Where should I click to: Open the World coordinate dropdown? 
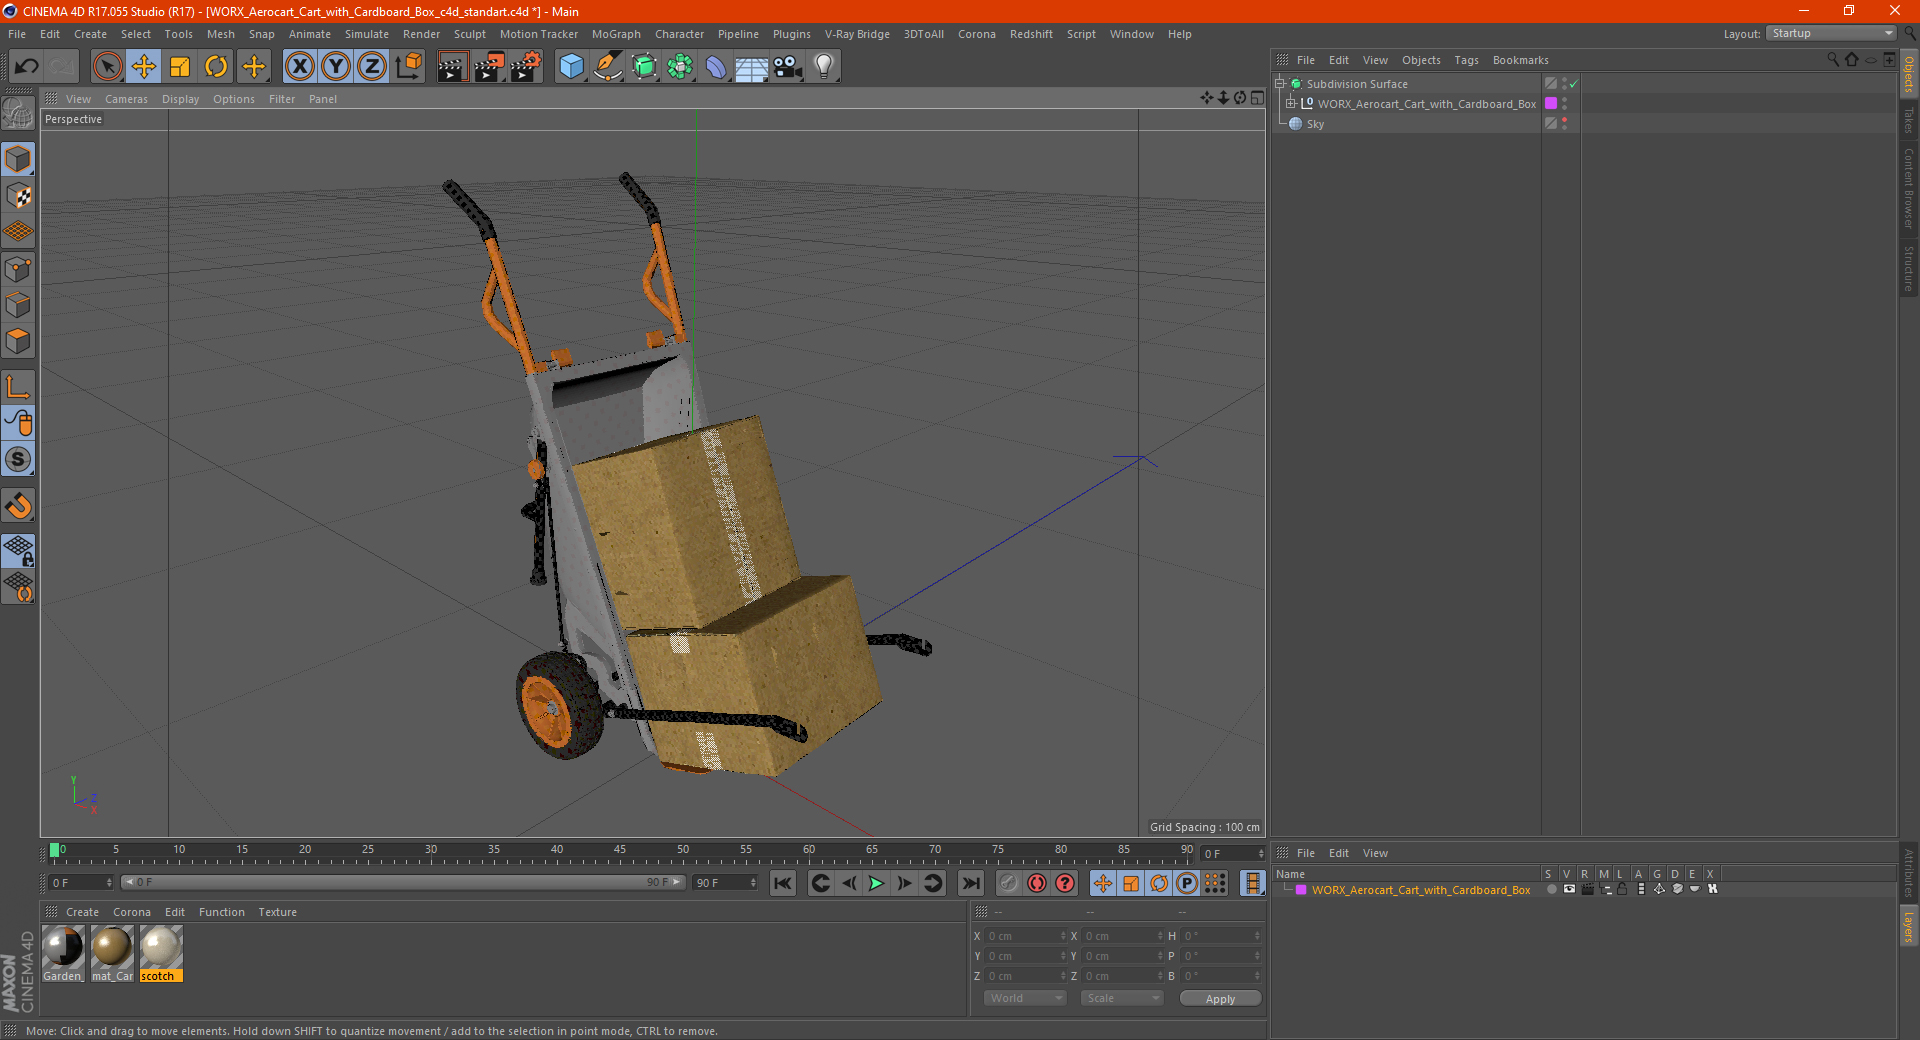pyautogui.click(x=1025, y=998)
